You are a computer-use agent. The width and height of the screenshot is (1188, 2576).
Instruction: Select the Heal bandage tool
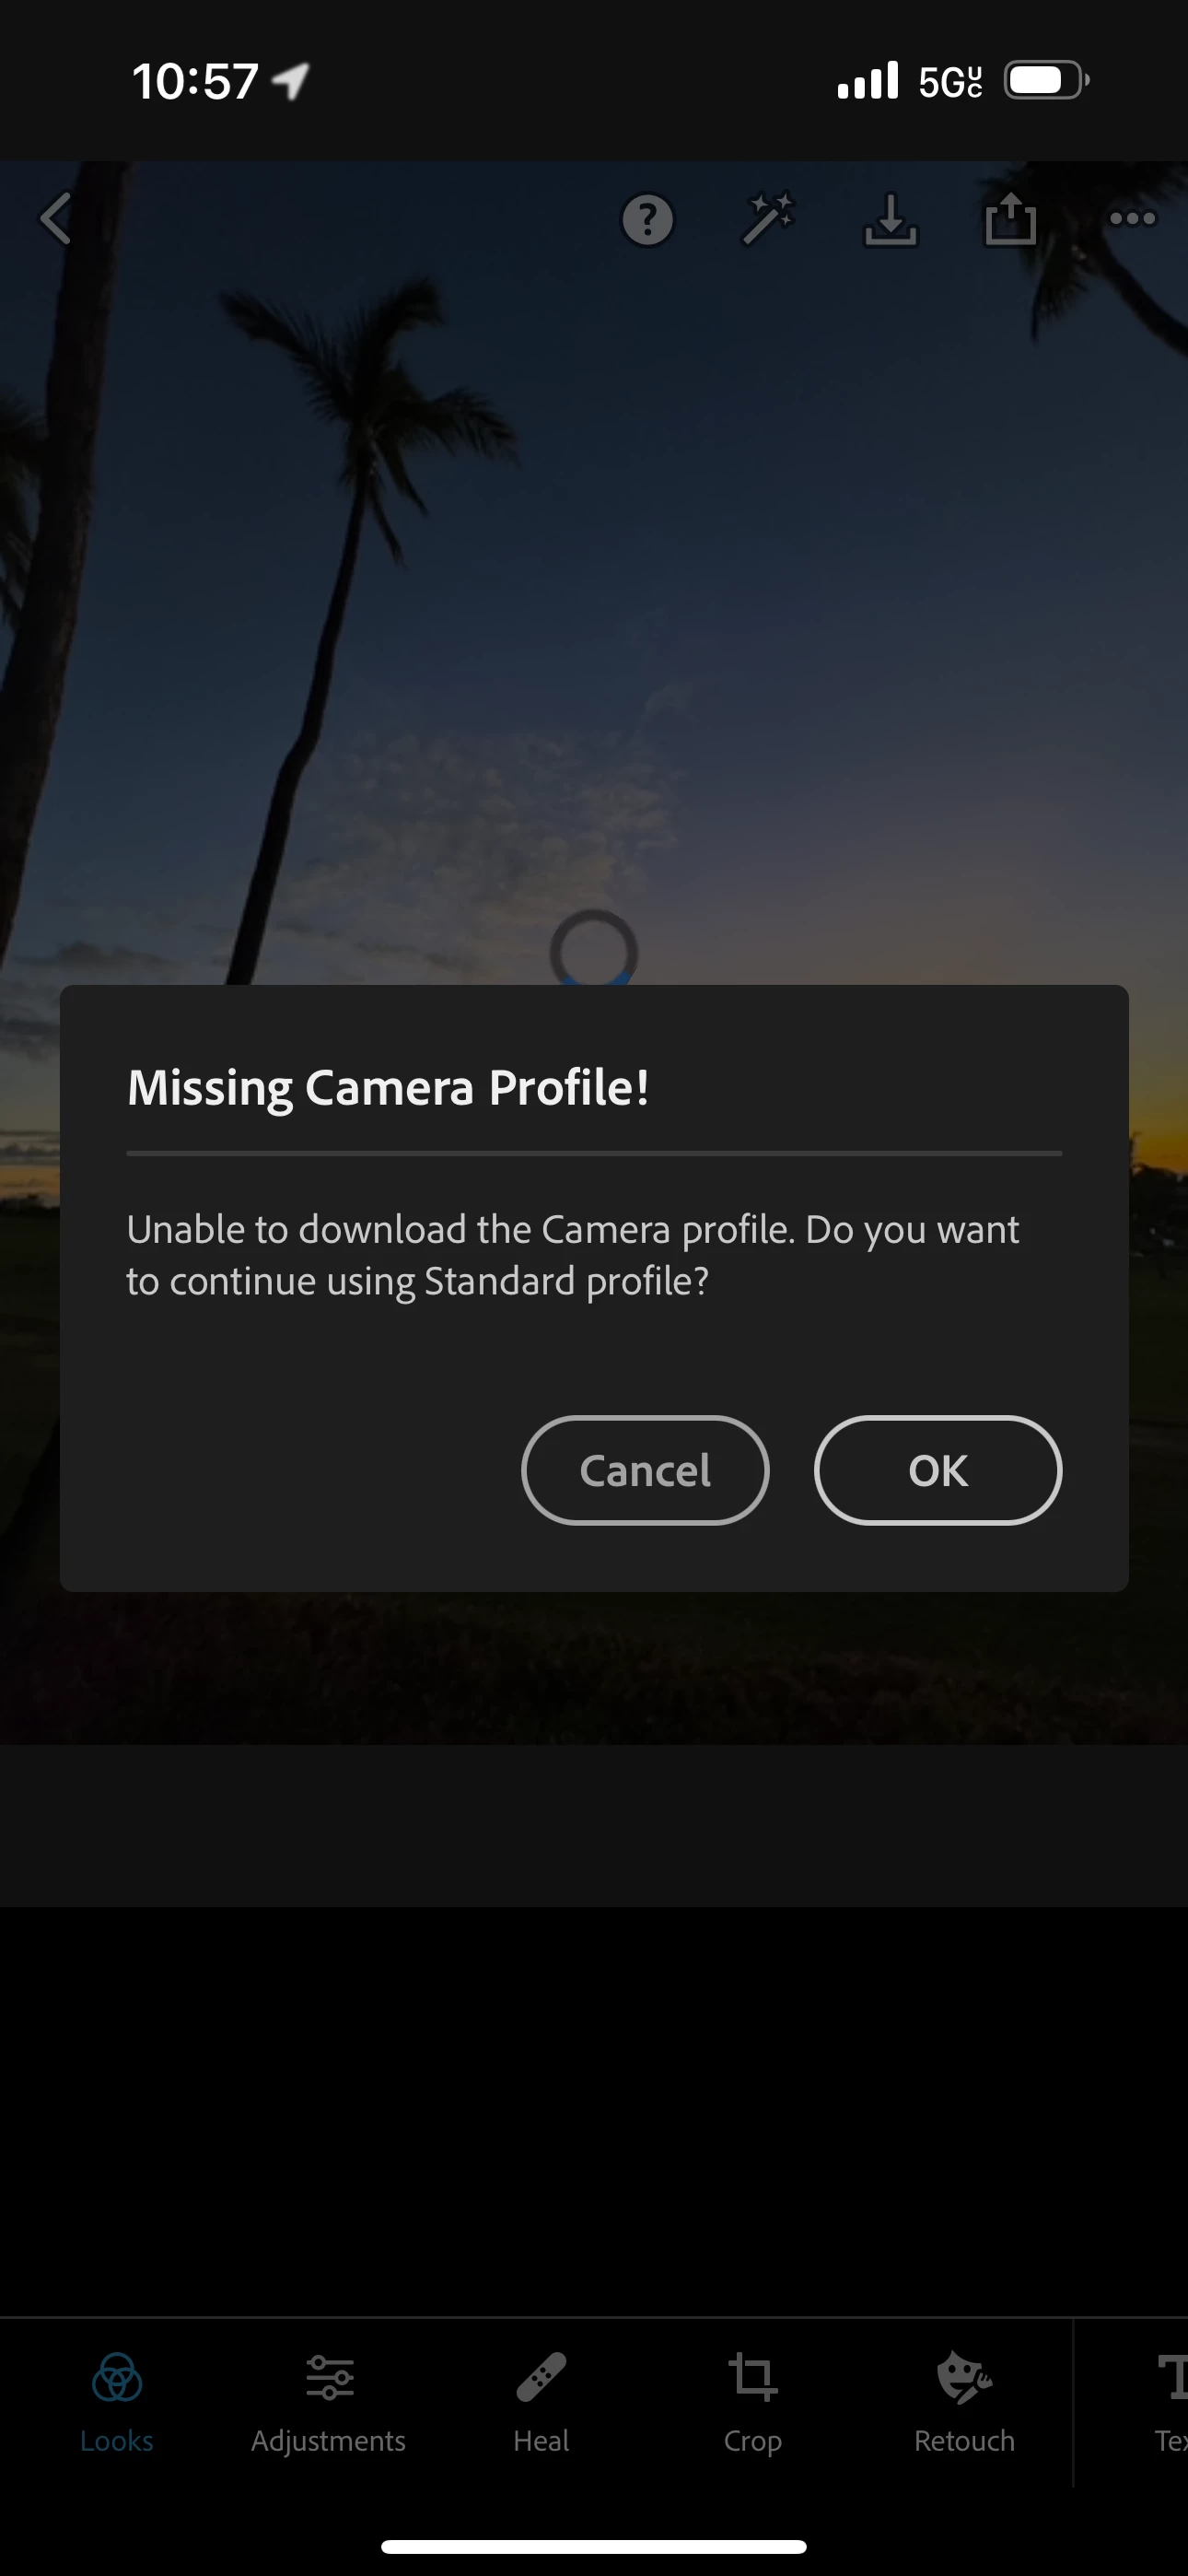(541, 2402)
